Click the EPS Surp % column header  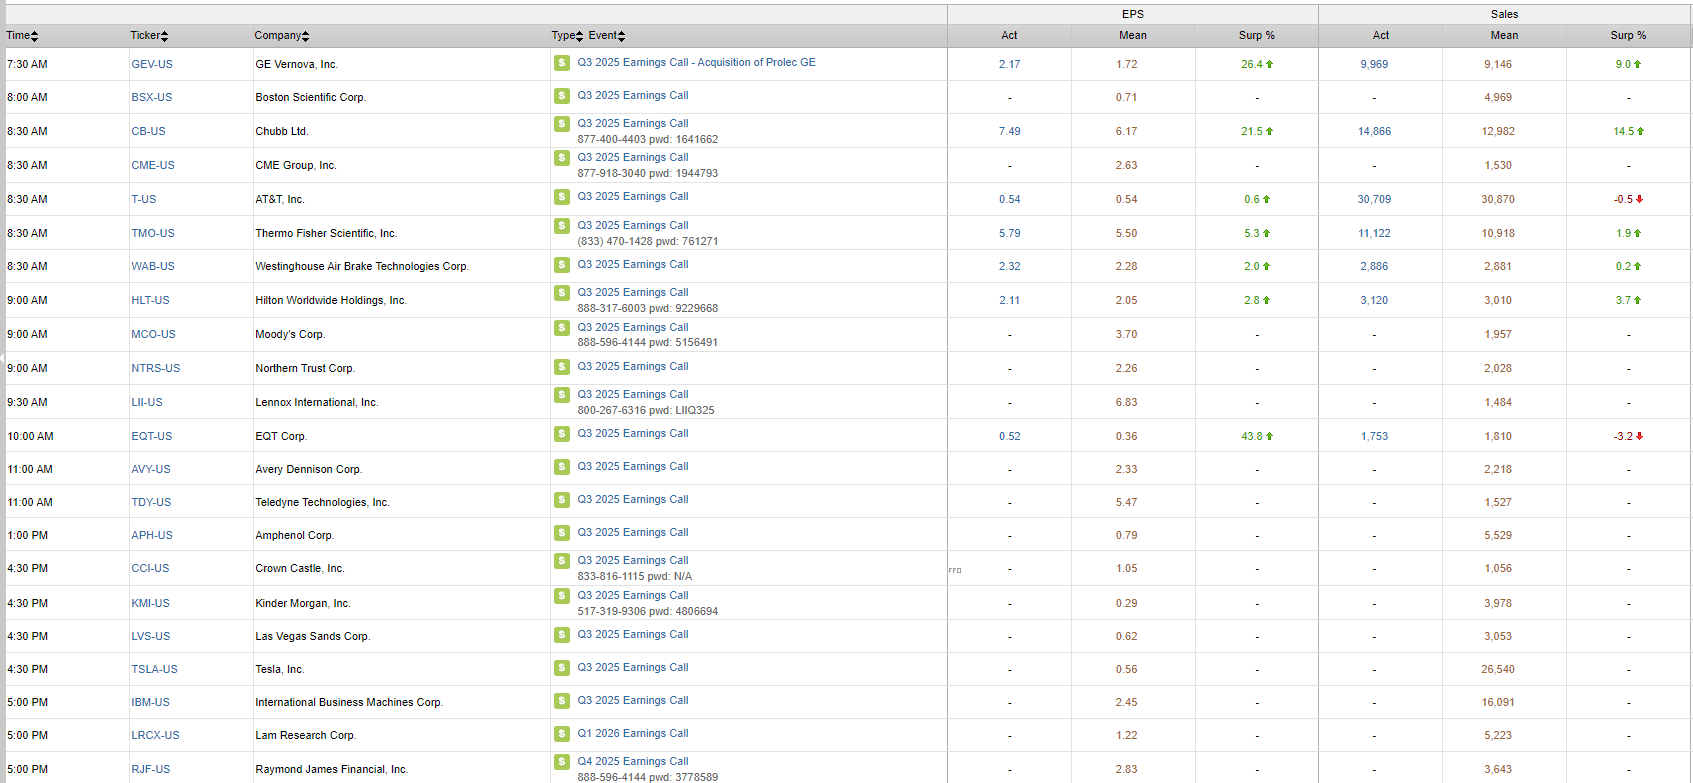(x=1256, y=36)
